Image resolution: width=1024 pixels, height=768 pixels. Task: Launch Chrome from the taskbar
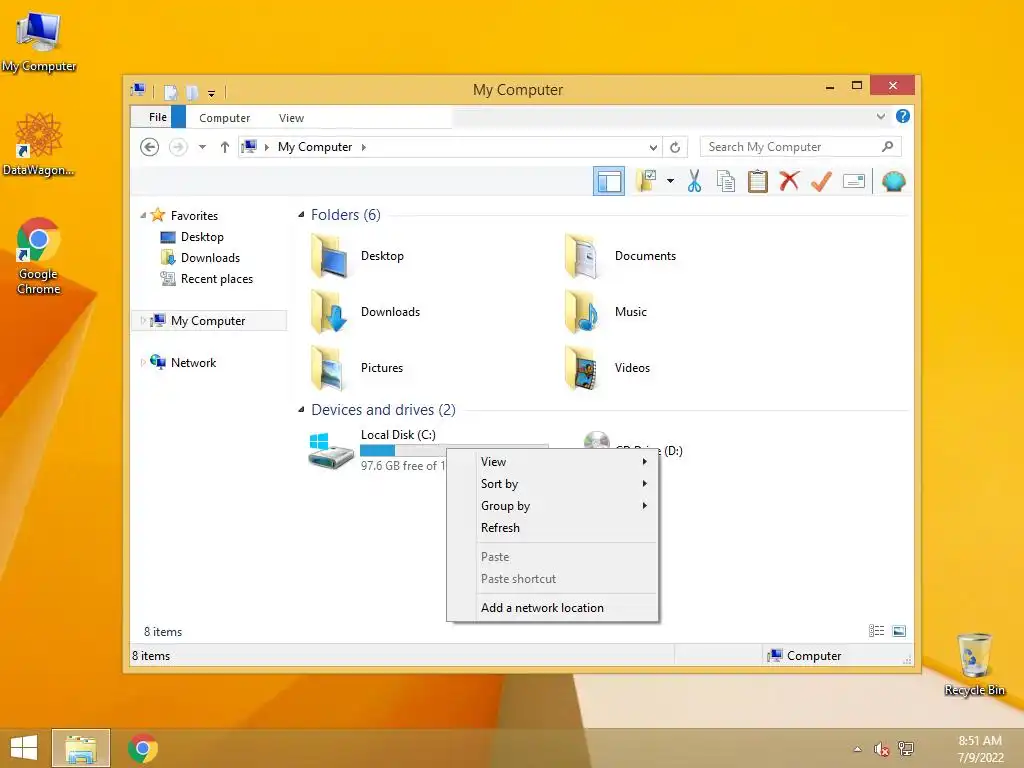142,748
